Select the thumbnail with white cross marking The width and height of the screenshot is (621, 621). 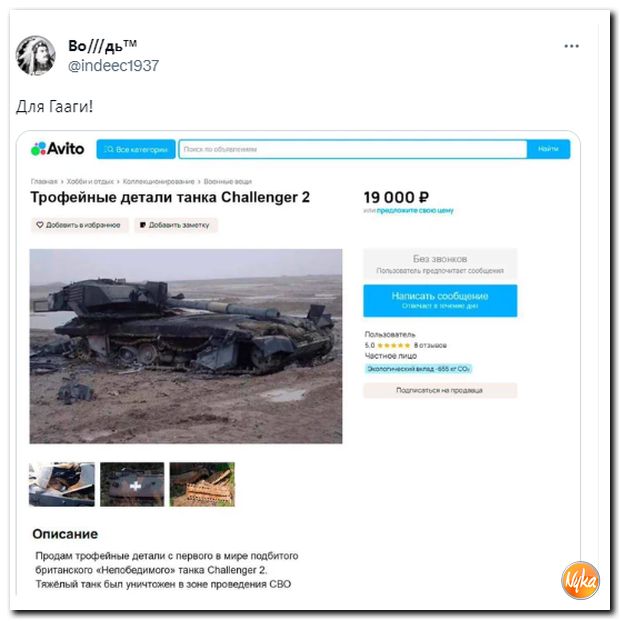click(x=132, y=484)
